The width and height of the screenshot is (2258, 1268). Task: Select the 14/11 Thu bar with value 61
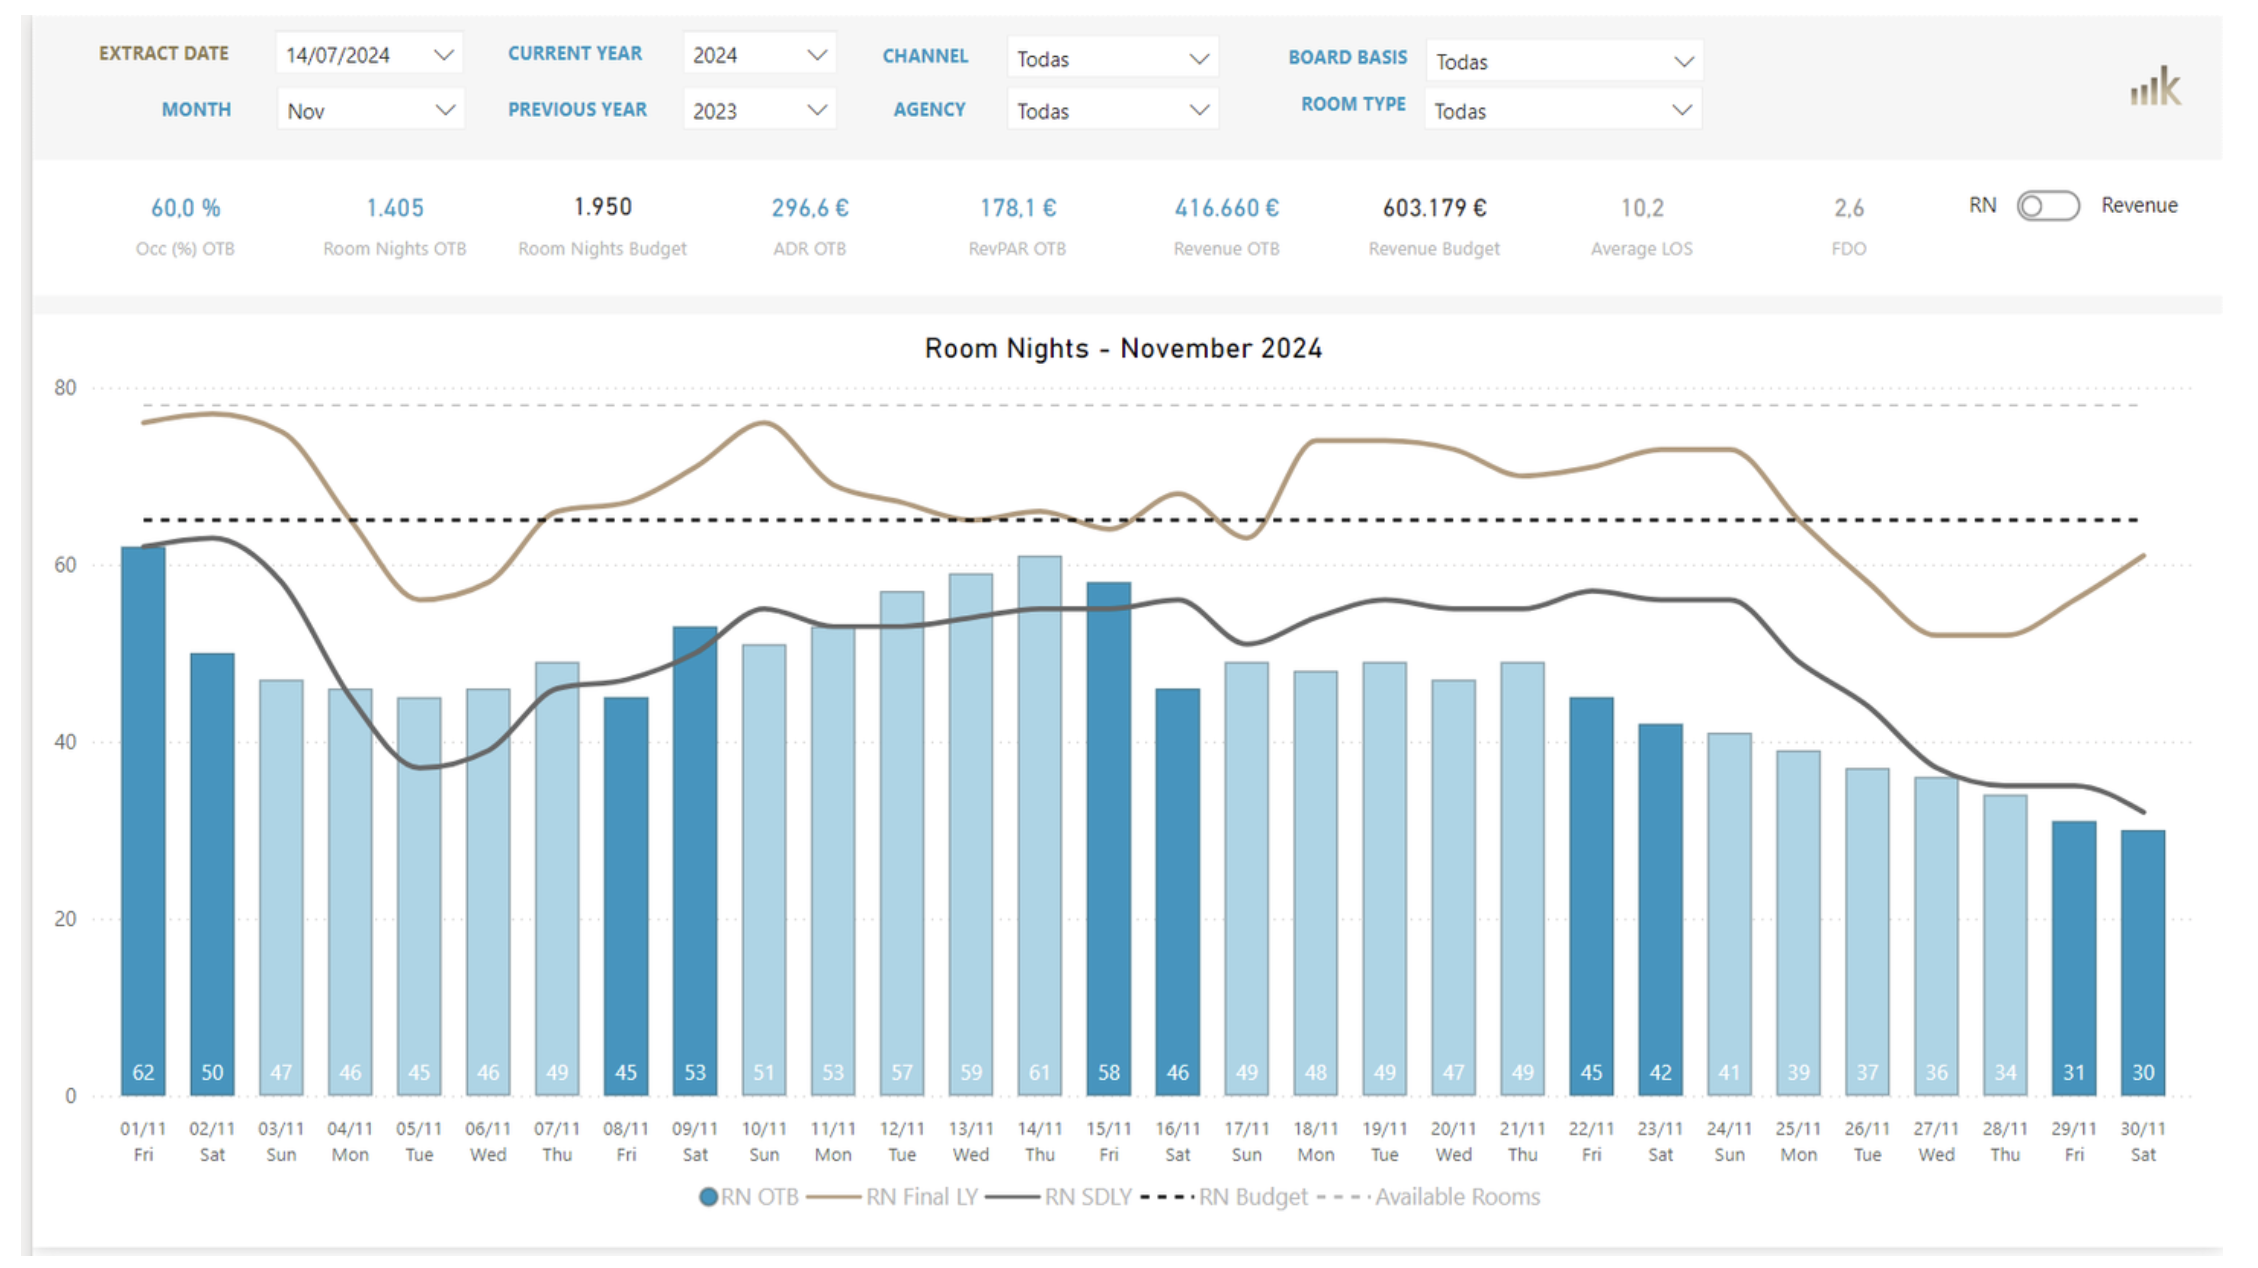[x=1040, y=826]
